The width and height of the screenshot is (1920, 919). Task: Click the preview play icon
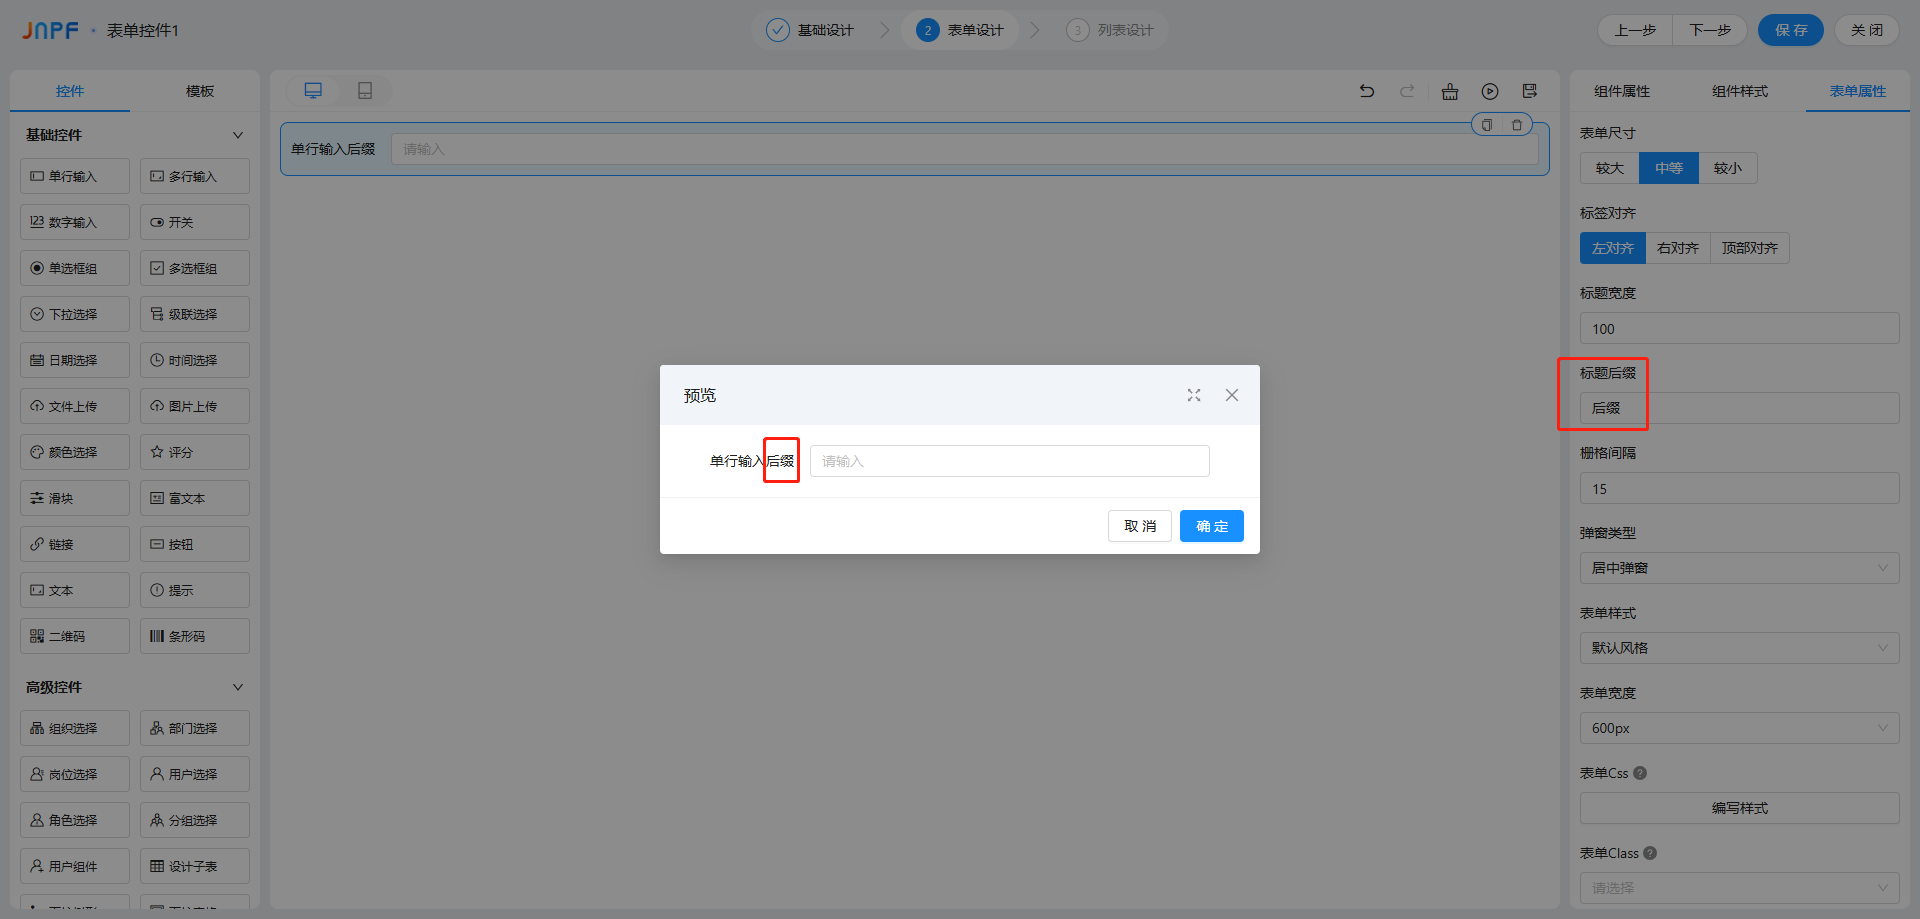coord(1490,91)
